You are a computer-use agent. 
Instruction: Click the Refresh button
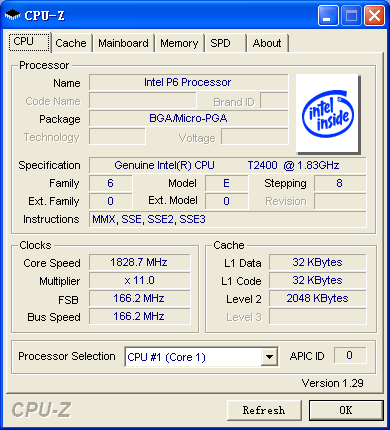[x=264, y=410]
